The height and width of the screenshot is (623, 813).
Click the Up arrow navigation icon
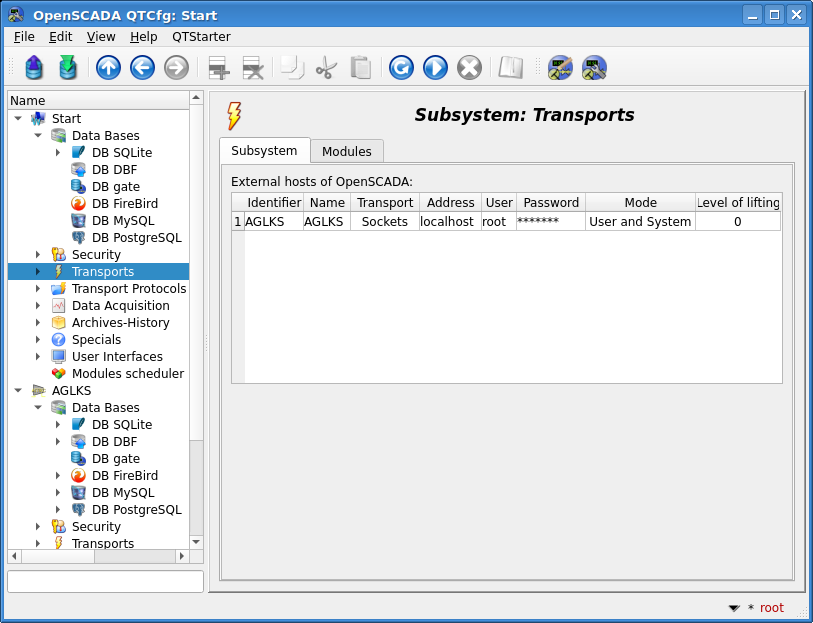[x=108, y=68]
